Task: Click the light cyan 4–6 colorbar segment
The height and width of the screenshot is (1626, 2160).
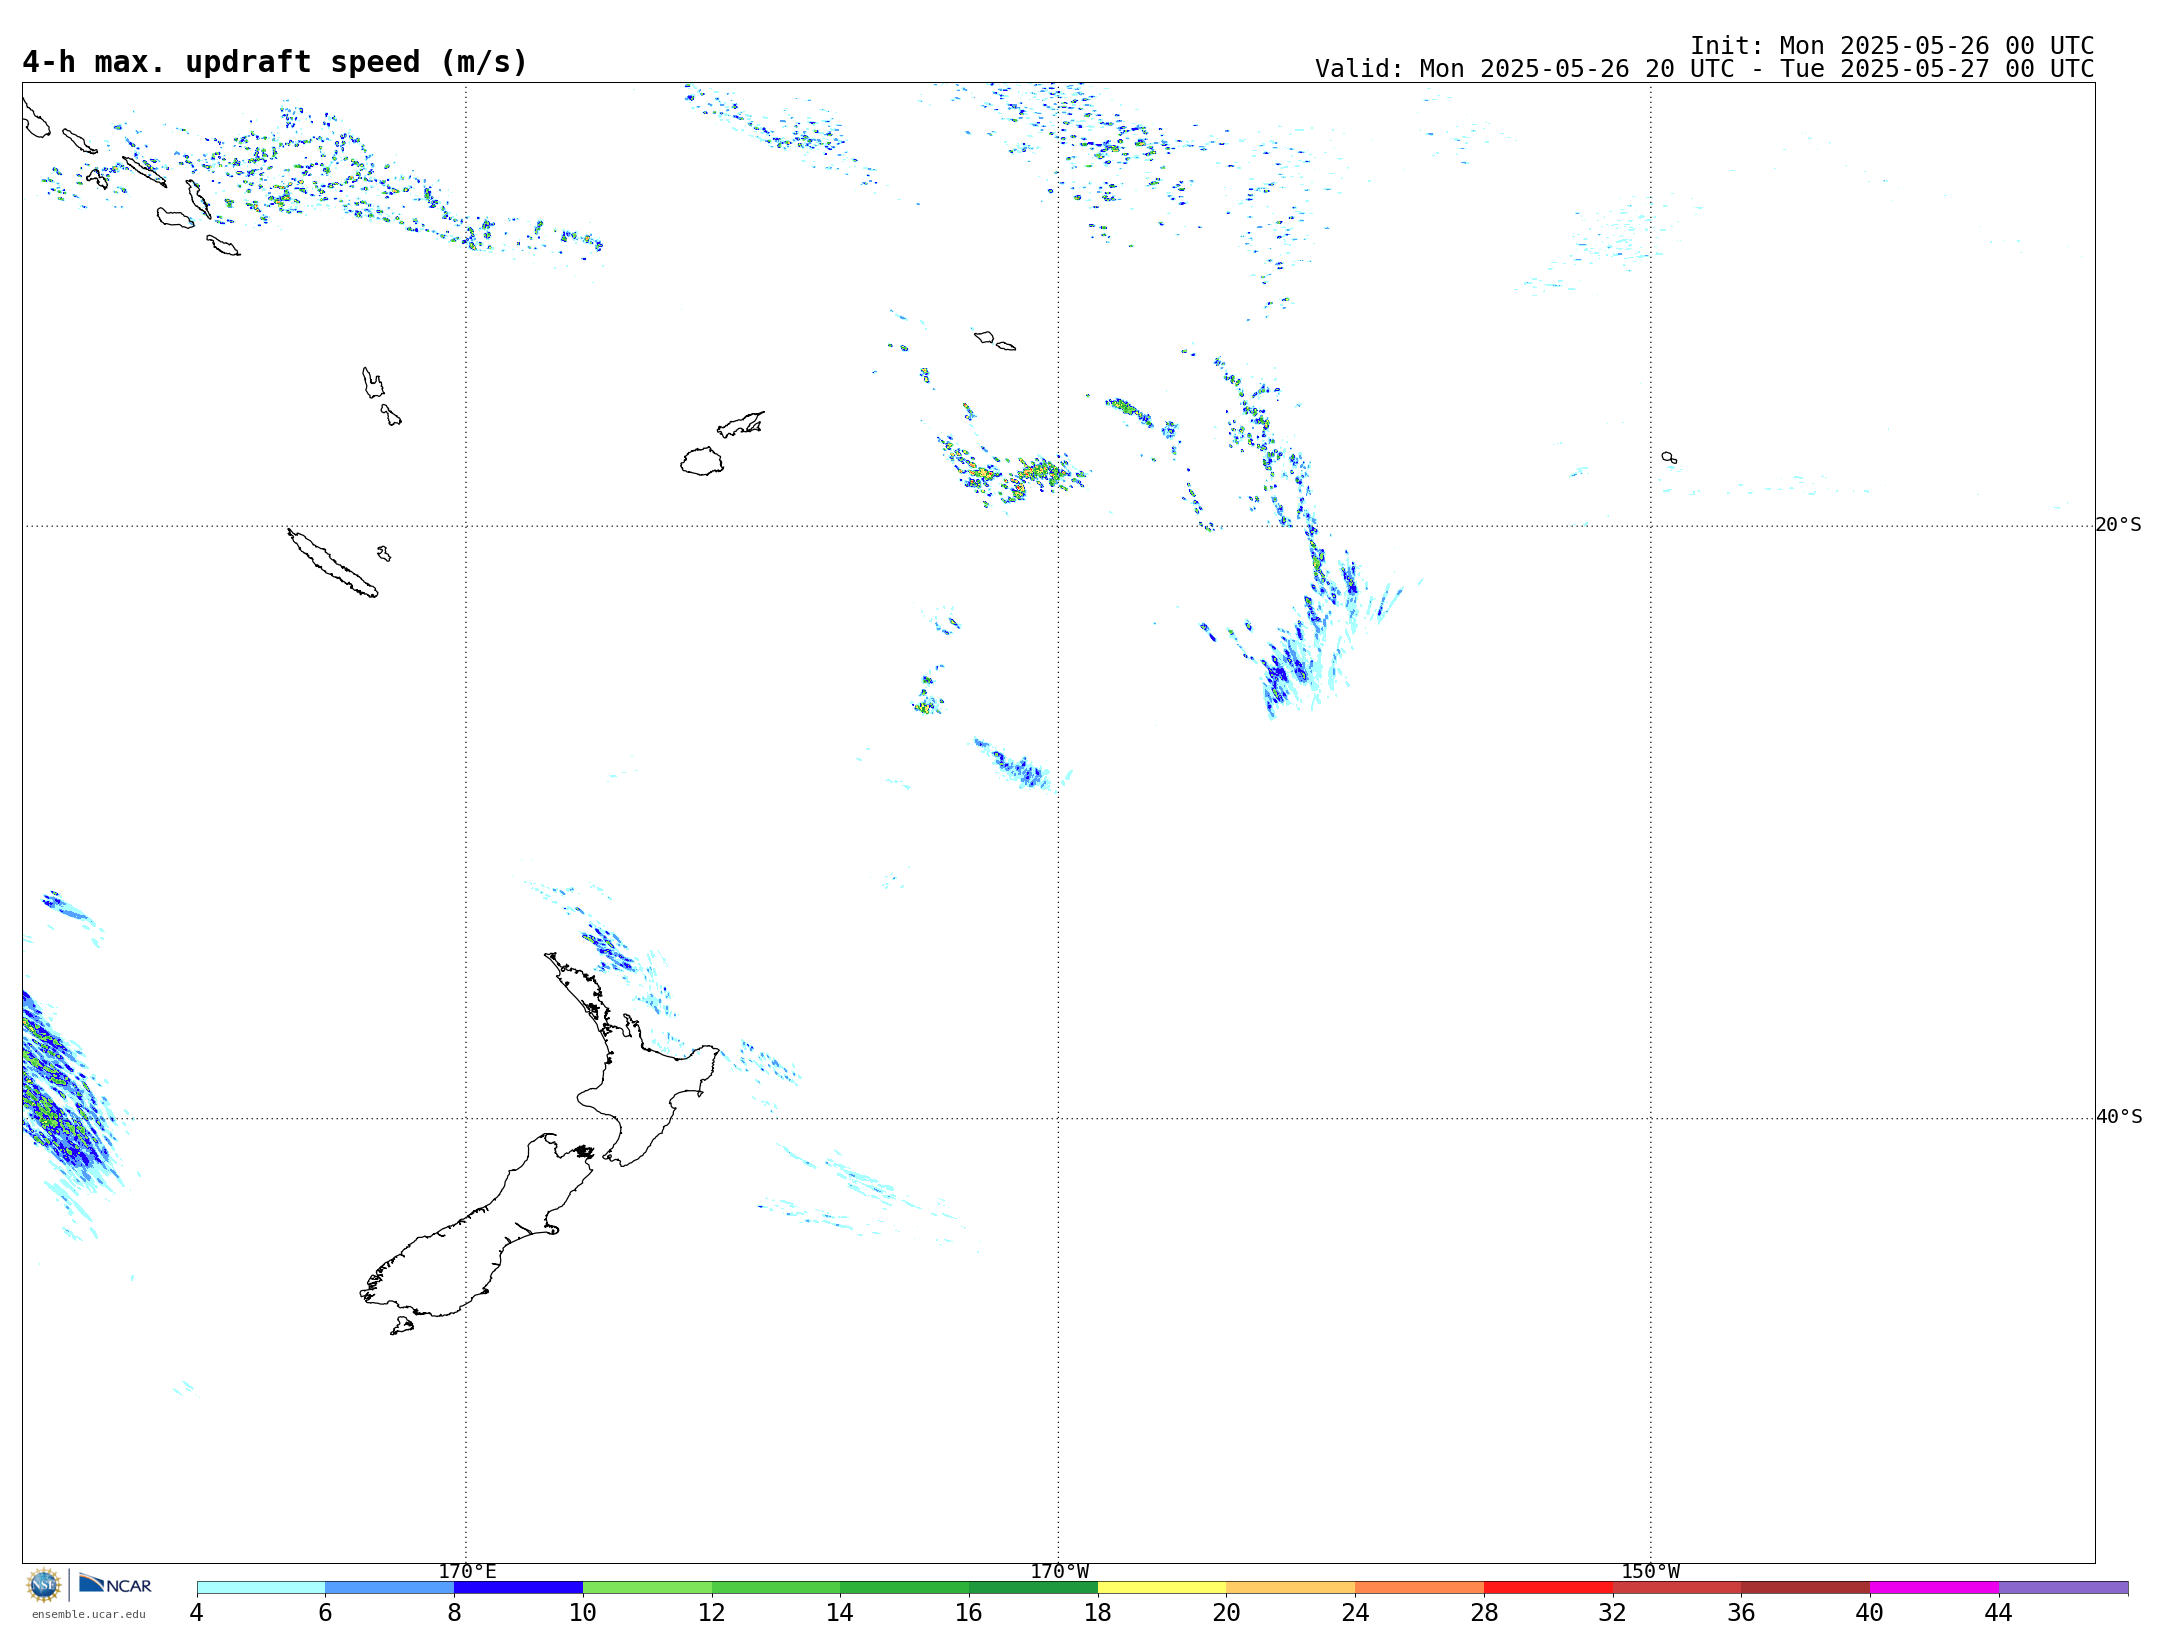Action: pos(261,1587)
